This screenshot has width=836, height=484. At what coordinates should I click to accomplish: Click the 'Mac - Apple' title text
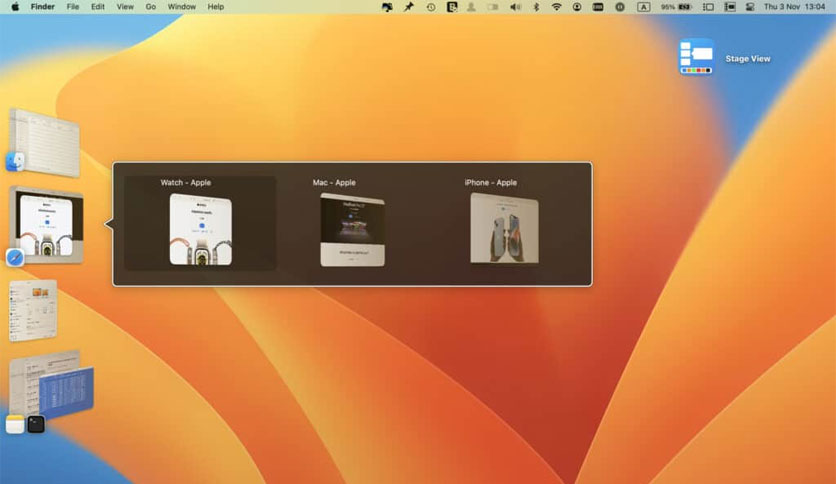pyautogui.click(x=334, y=182)
